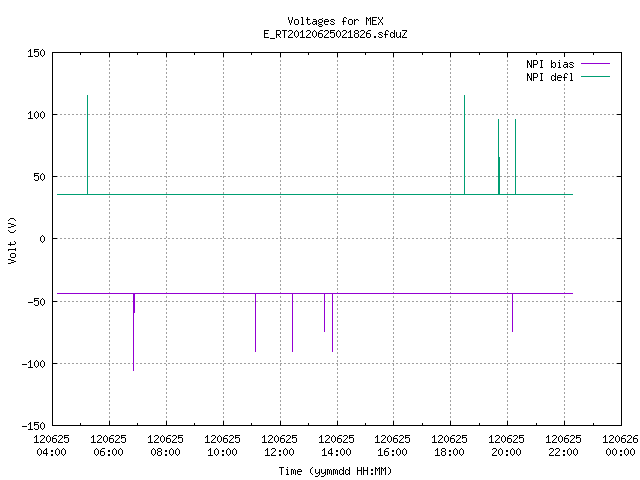The image size is (640, 480).
Task: Click the green NPI defl legend line
Action: click(x=595, y=77)
